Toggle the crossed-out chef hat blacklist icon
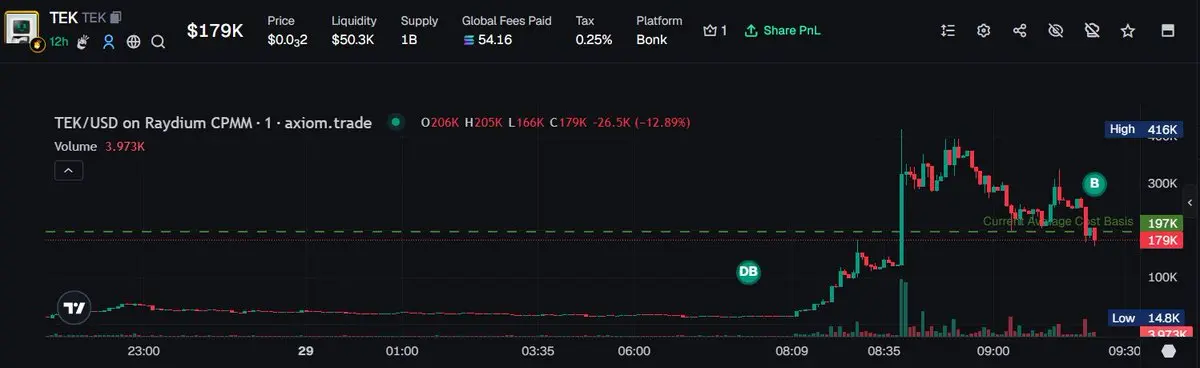1200x368 pixels. click(x=1091, y=31)
